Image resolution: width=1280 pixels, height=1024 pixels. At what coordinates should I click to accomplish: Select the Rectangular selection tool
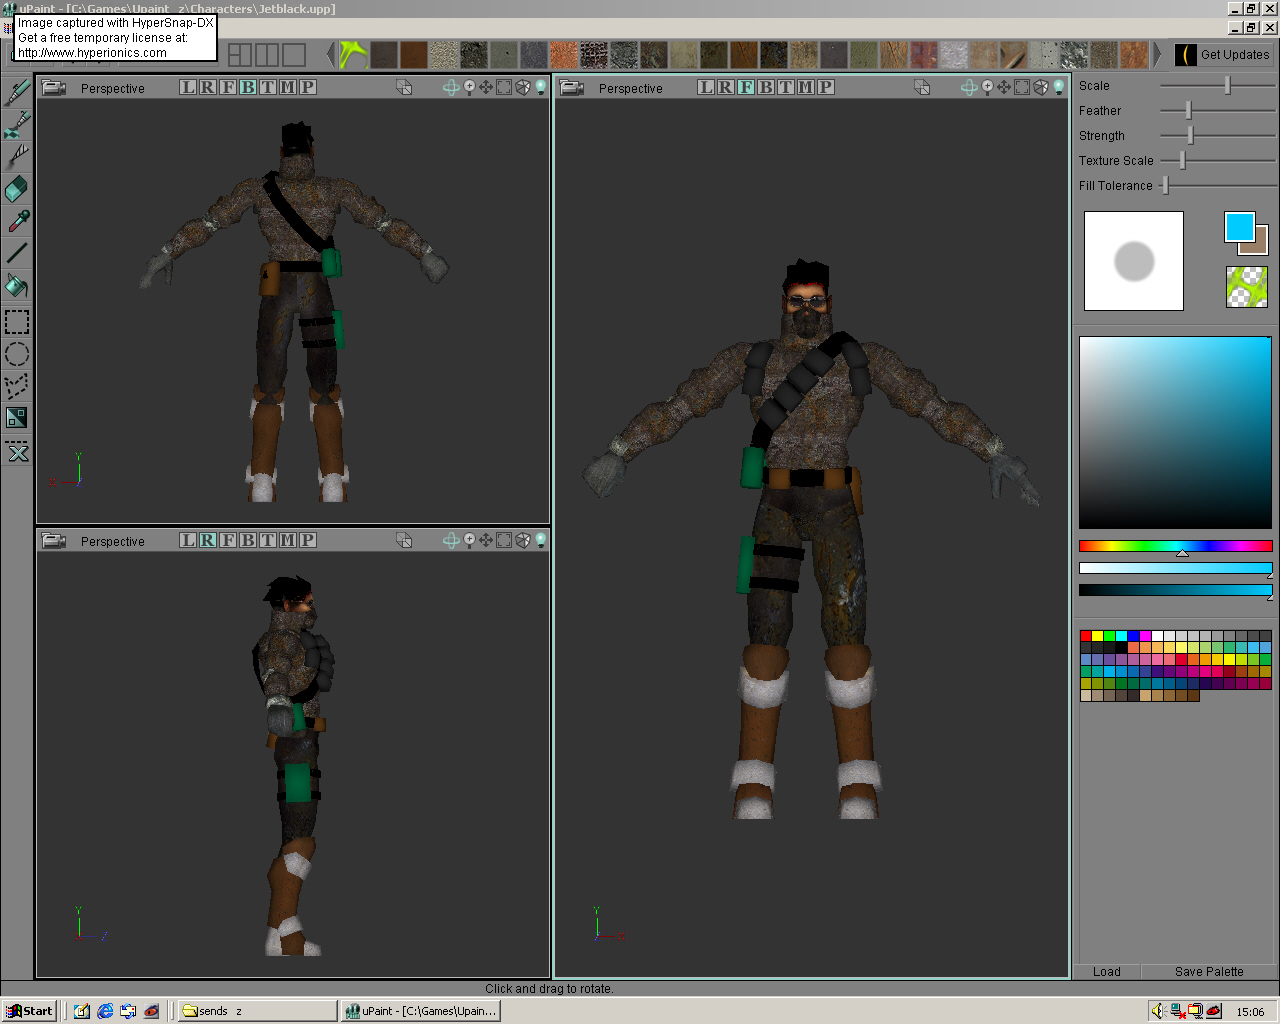[x=15, y=321]
